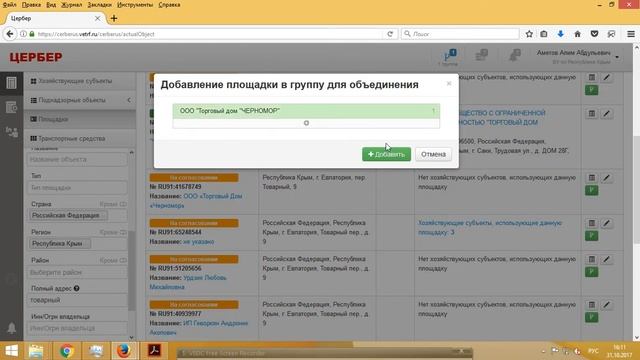Bookmark this page with the star icon
The width and height of the screenshot is (640, 360).
(x=529, y=34)
